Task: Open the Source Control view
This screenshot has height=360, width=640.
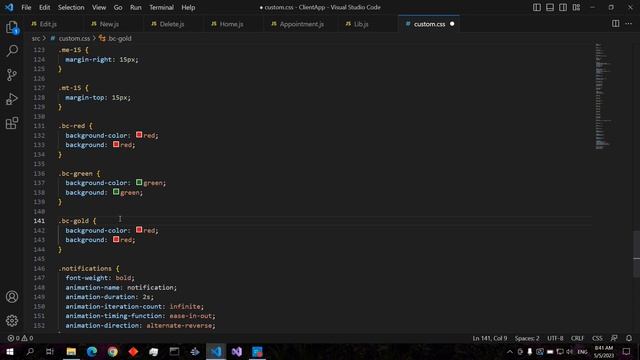Action: pos(12,75)
